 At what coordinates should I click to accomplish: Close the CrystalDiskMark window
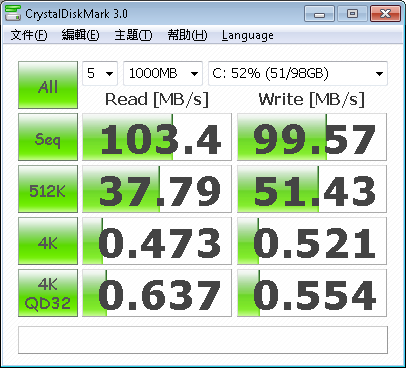click(385, 14)
